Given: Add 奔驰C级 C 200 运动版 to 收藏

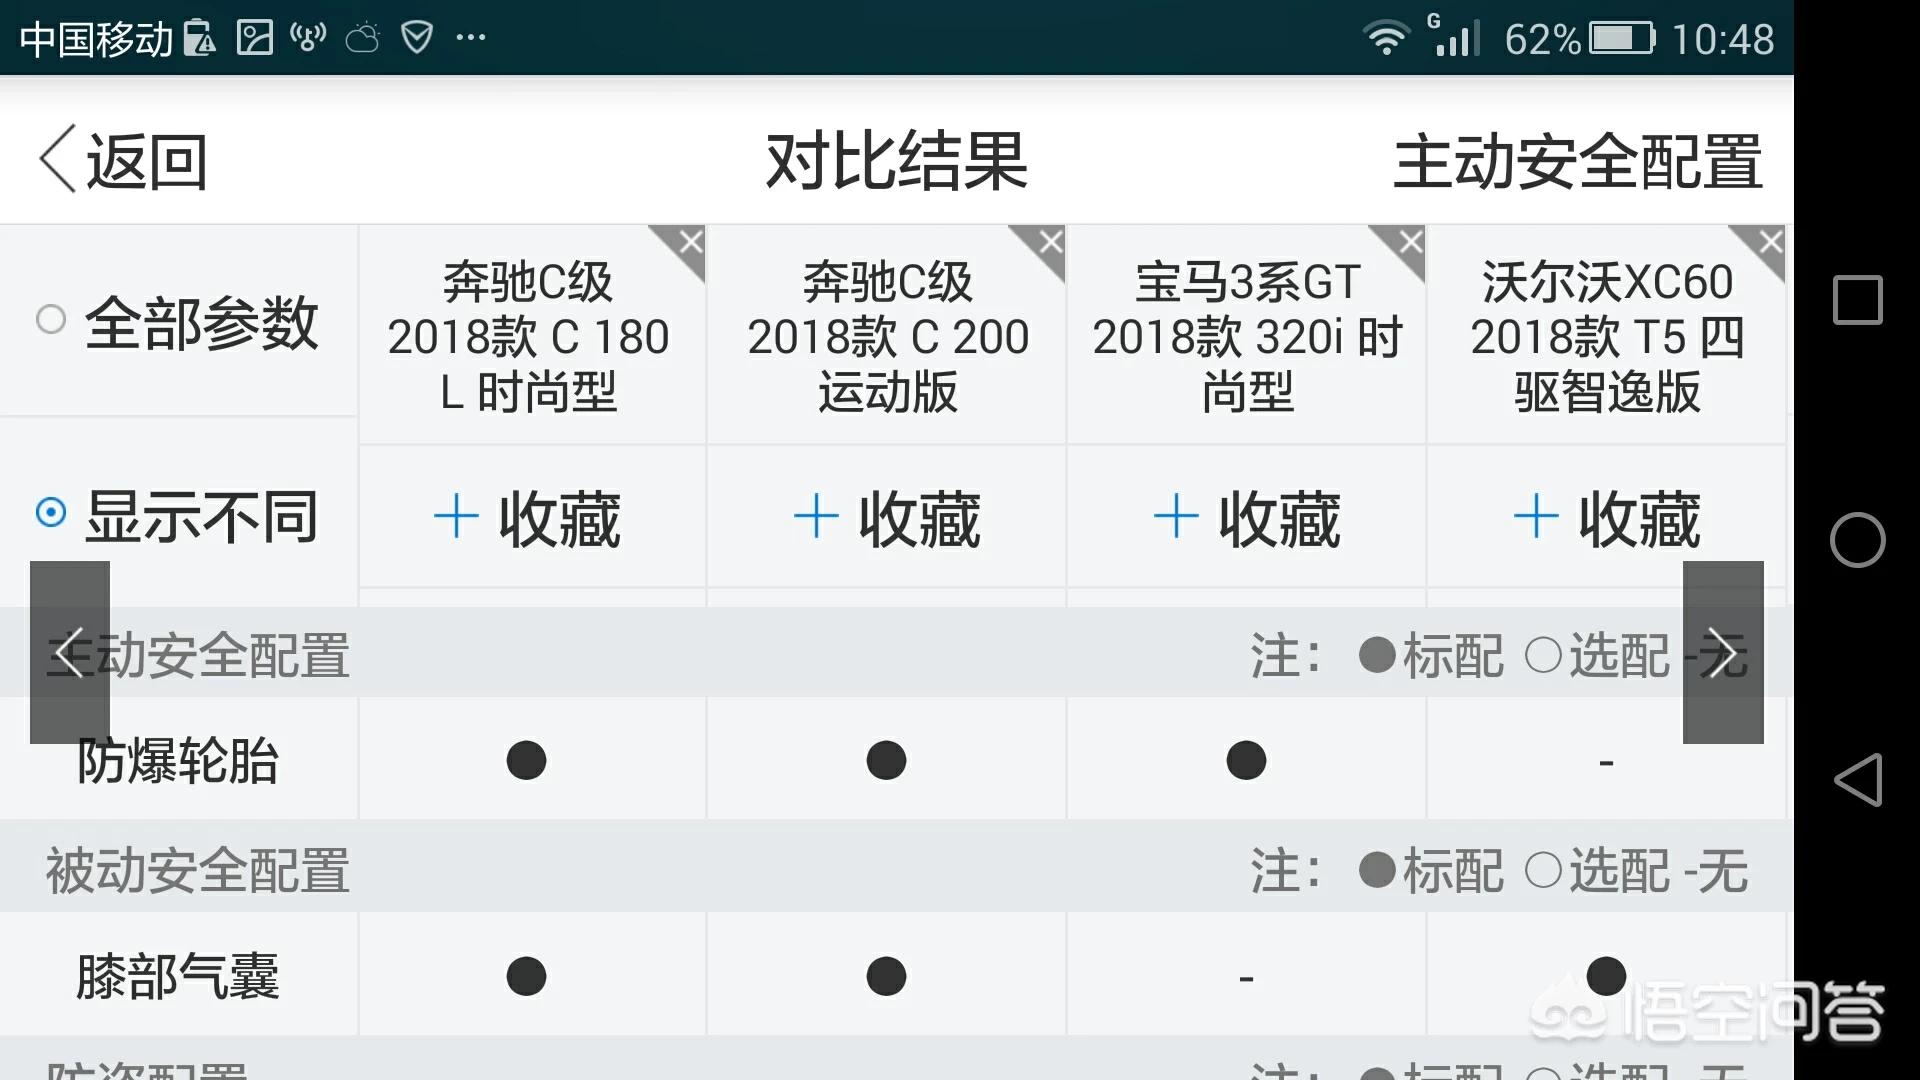Looking at the screenshot, I should tap(887, 518).
